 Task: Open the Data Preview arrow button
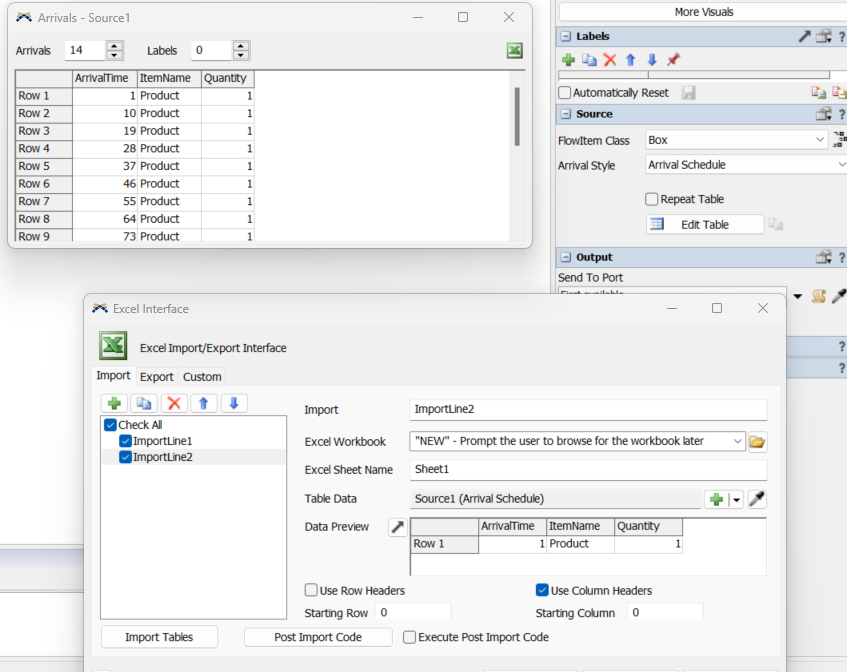pyautogui.click(x=397, y=527)
